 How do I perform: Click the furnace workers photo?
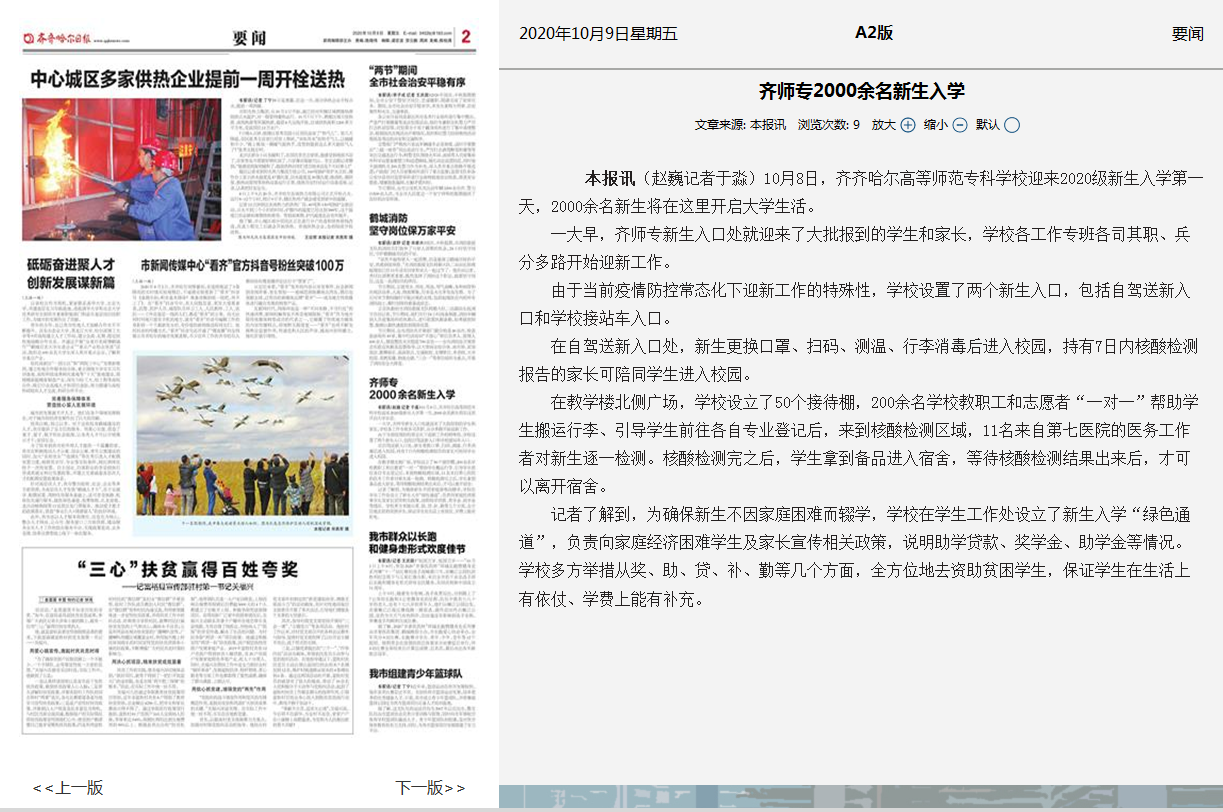tap(121, 169)
